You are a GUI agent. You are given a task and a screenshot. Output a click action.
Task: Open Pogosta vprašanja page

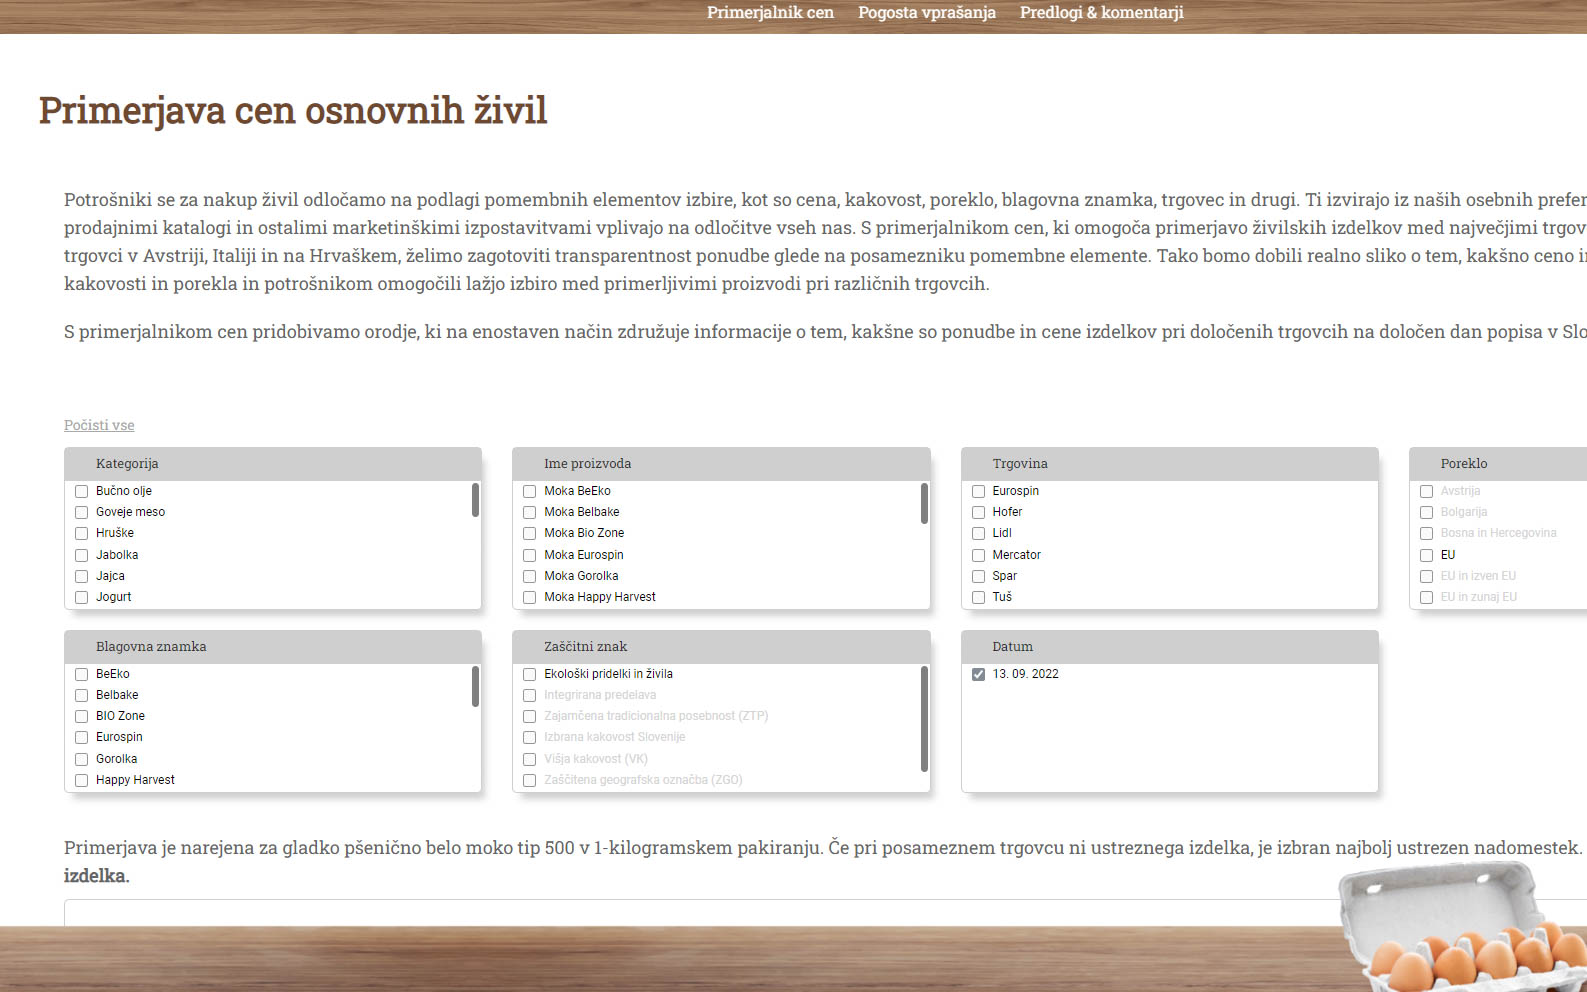click(x=927, y=13)
